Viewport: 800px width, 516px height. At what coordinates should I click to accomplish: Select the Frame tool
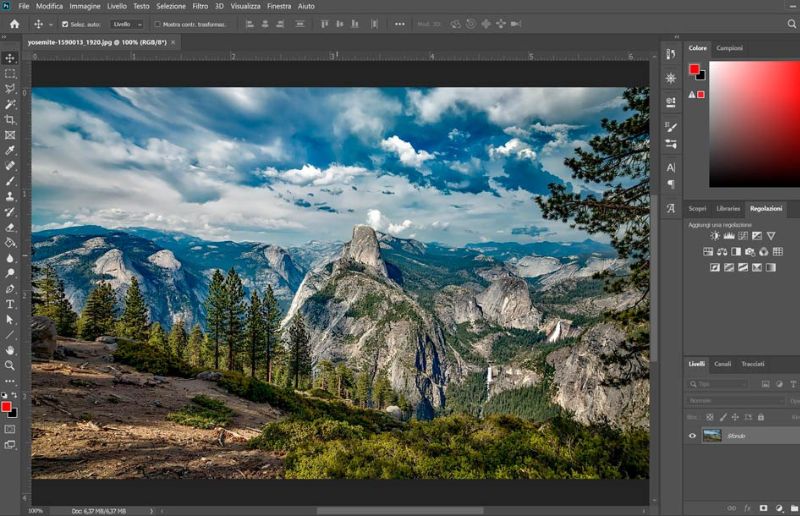[x=10, y=135]
